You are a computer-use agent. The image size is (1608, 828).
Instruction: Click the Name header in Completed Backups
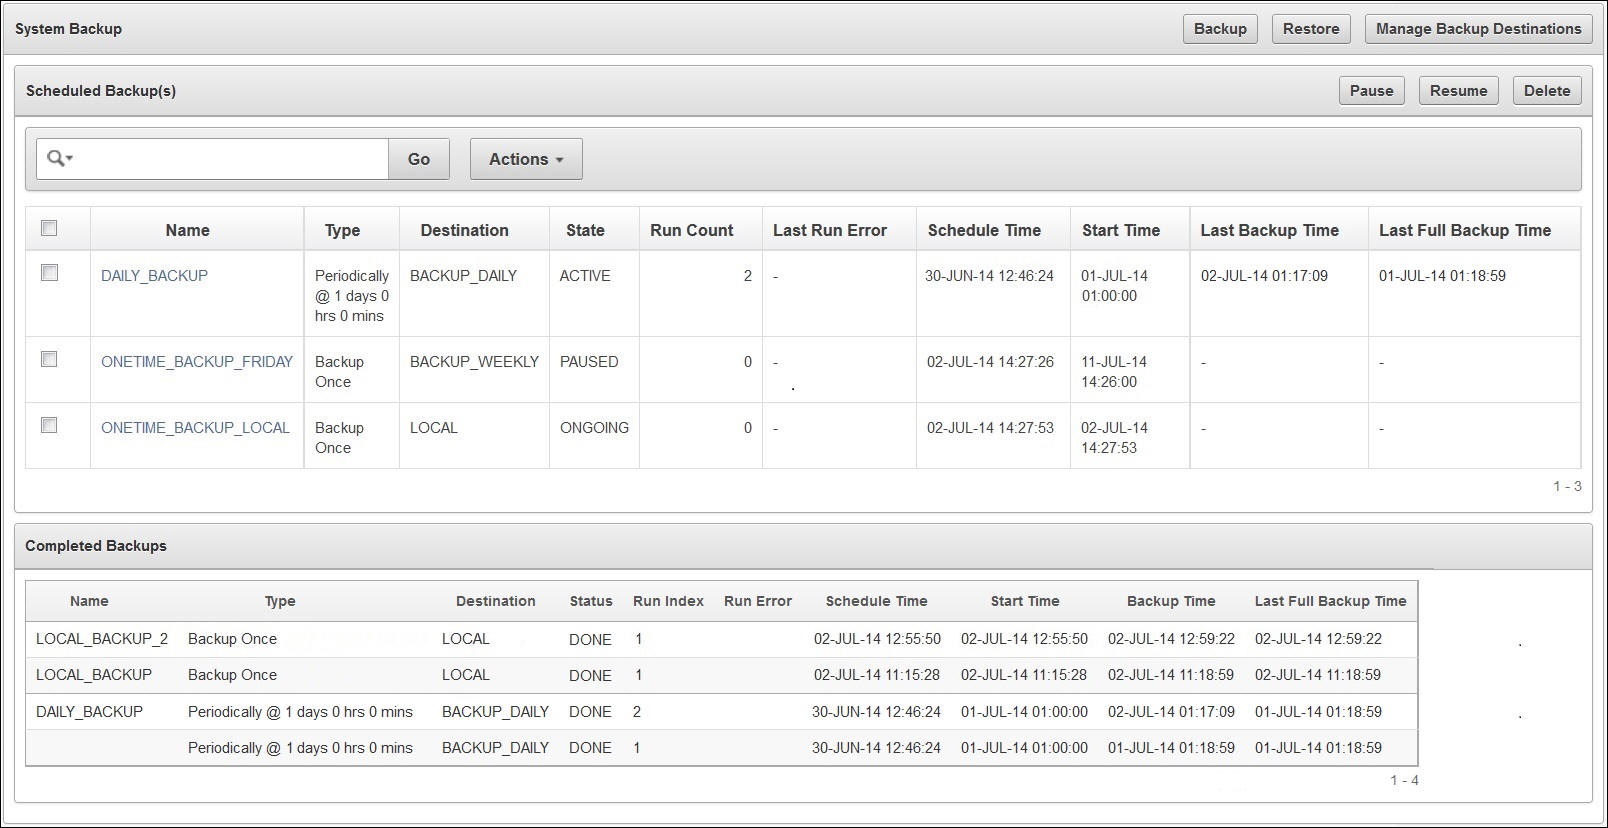click(89, 601)
